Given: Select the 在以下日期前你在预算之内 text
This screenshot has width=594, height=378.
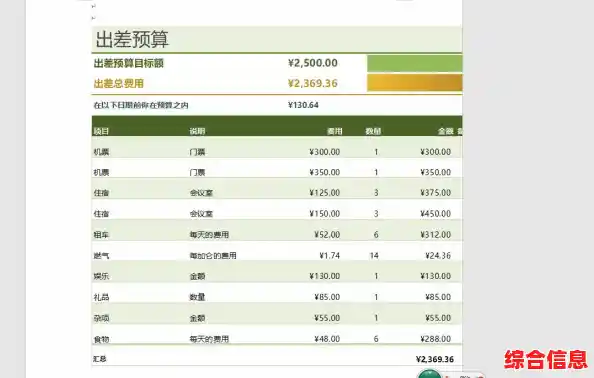Looking at the screenshot, I should tap(141, 105).
